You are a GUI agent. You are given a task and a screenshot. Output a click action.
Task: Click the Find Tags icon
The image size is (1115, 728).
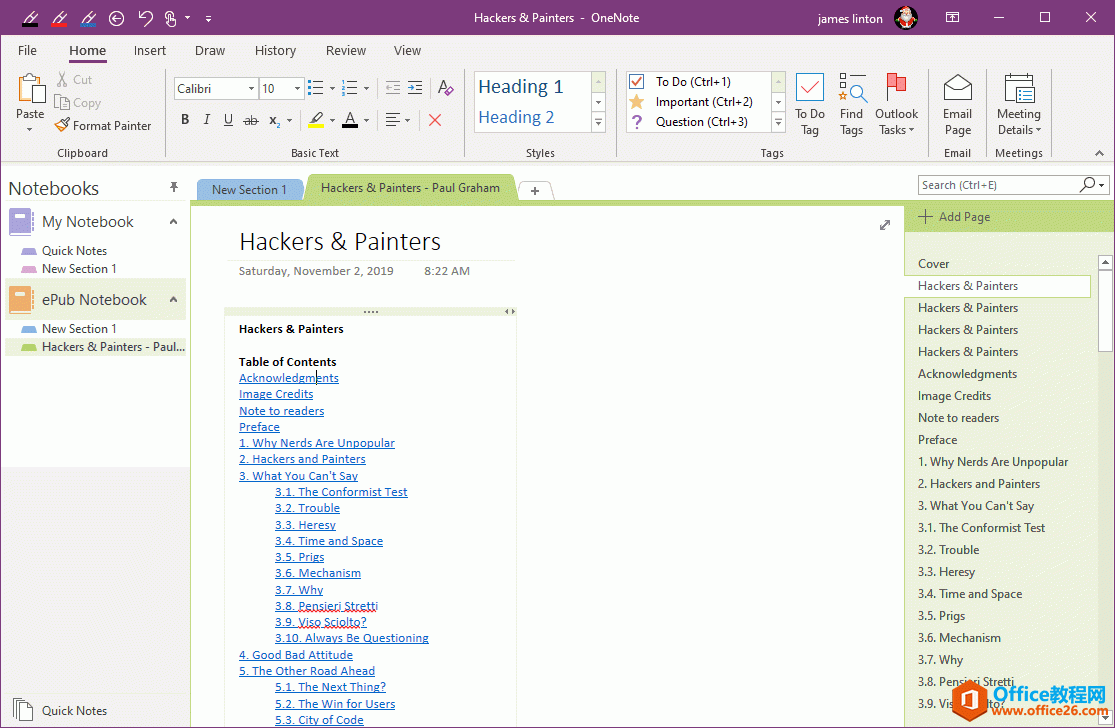click(x=851, y=100)
